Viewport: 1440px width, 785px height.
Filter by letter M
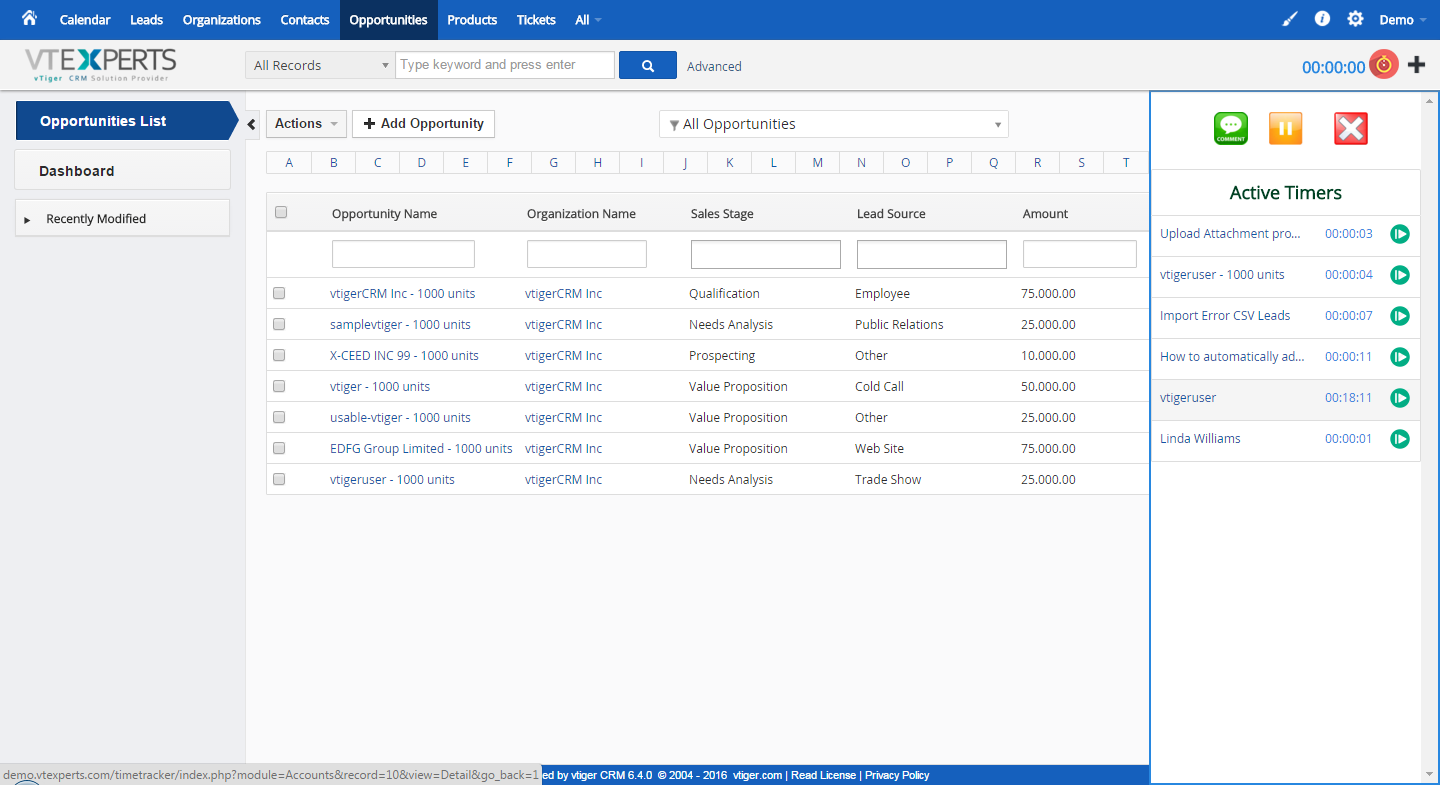tap(817, 163)
